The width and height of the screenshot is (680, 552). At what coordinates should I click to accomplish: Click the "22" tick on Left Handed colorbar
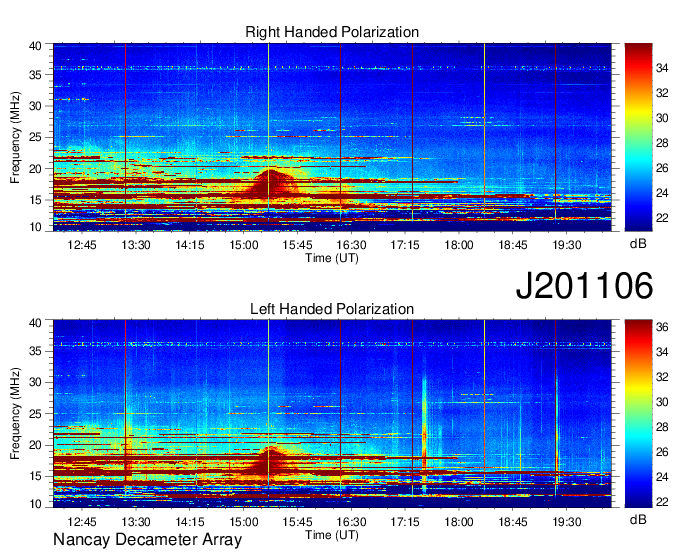click(x=662, y=502)
